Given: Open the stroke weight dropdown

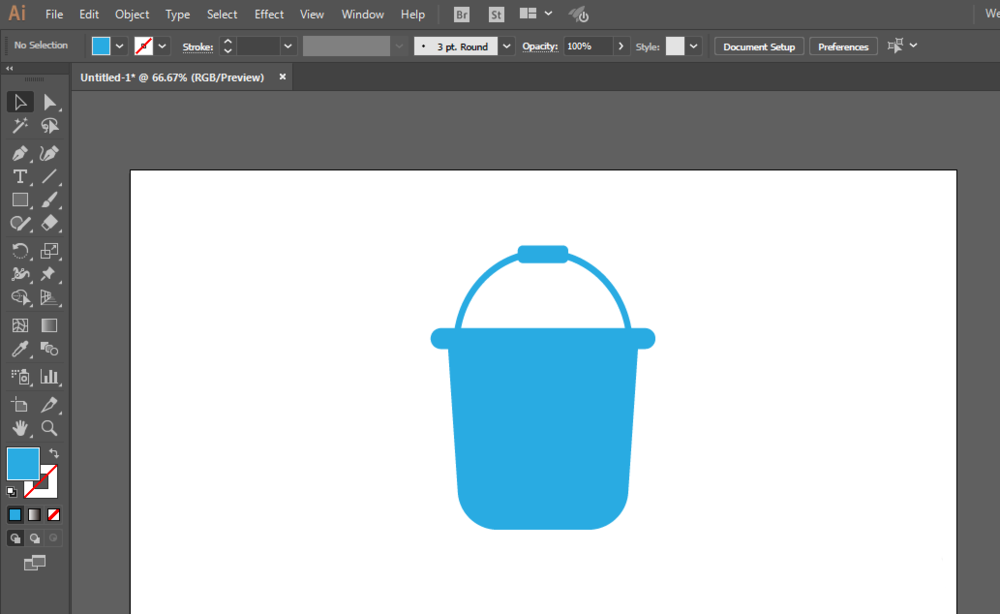Looking at the screenshot, I should coord(288,46).
